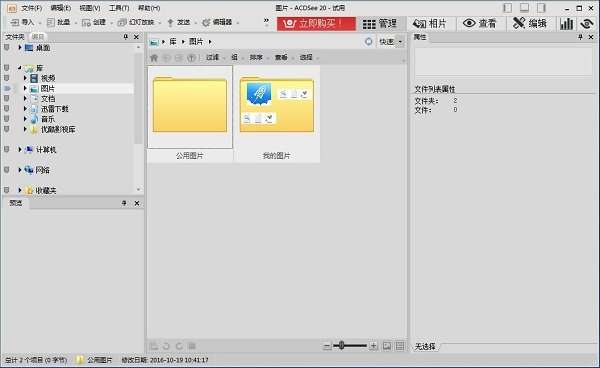The width and height of the screenshot is (600, 368).
Task: Toggle the easy-select marker beside 计算机
Action: 7,150
